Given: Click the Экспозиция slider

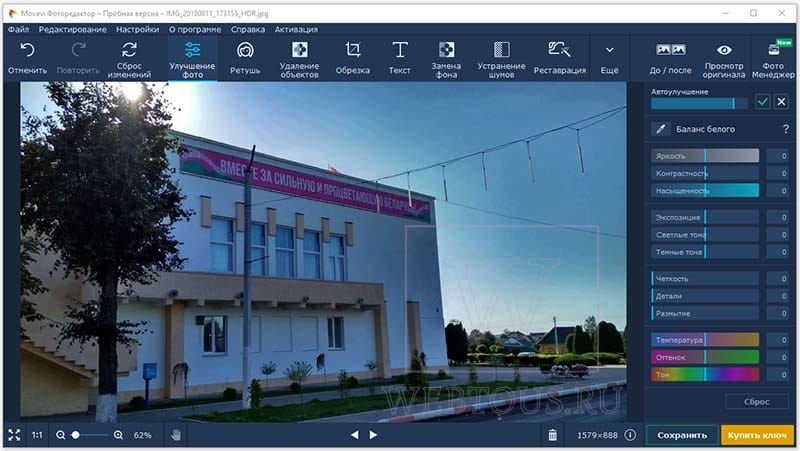Looking at the screenshot, I should (705, 217).
